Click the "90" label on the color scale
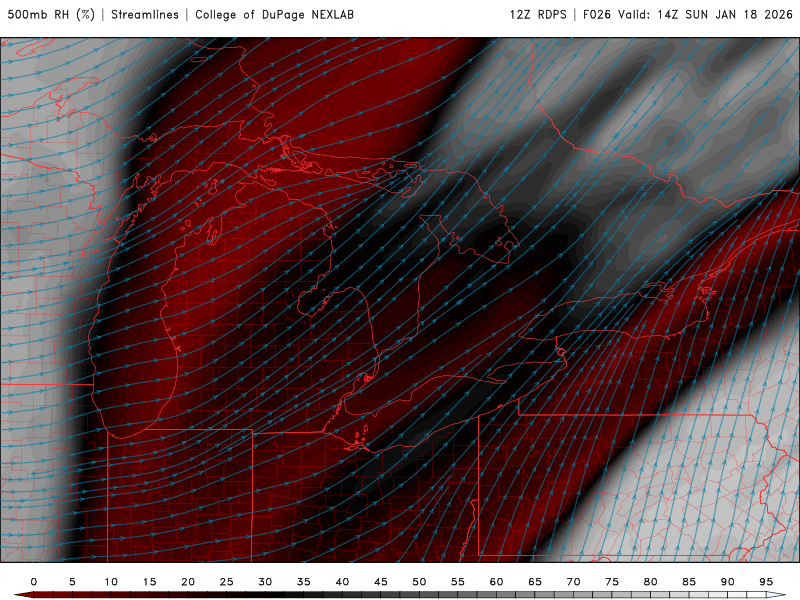 pyautogui.click(x=728, y=582)
